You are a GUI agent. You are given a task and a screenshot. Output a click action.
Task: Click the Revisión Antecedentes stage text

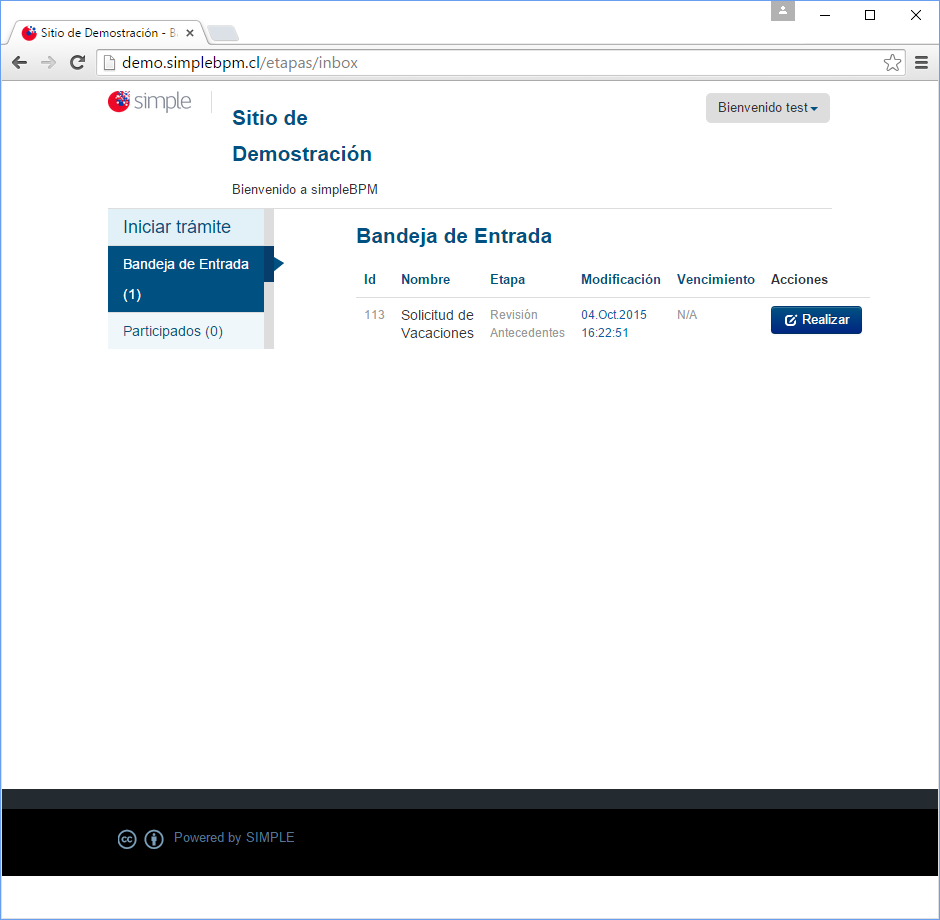(527, 324)
